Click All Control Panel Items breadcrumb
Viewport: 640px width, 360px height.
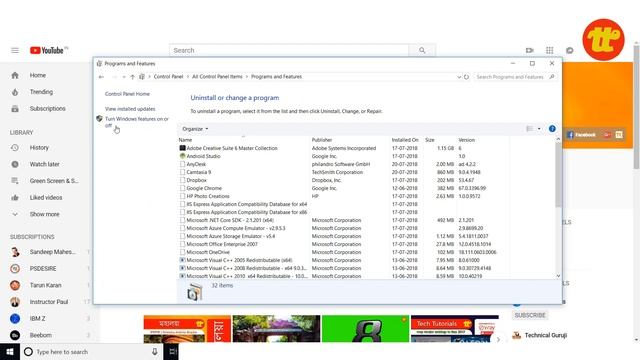(x=217, y=77)
